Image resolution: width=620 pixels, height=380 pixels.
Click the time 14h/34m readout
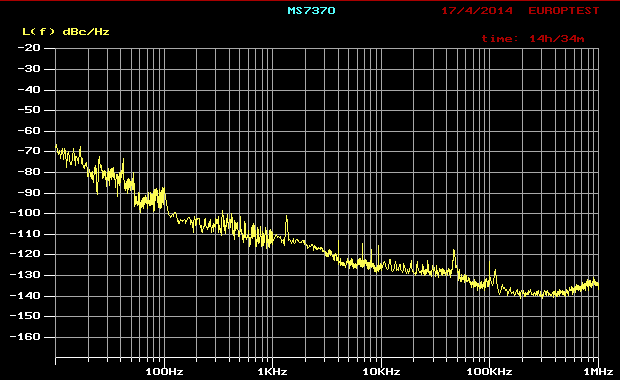click(x=533, y=39)
